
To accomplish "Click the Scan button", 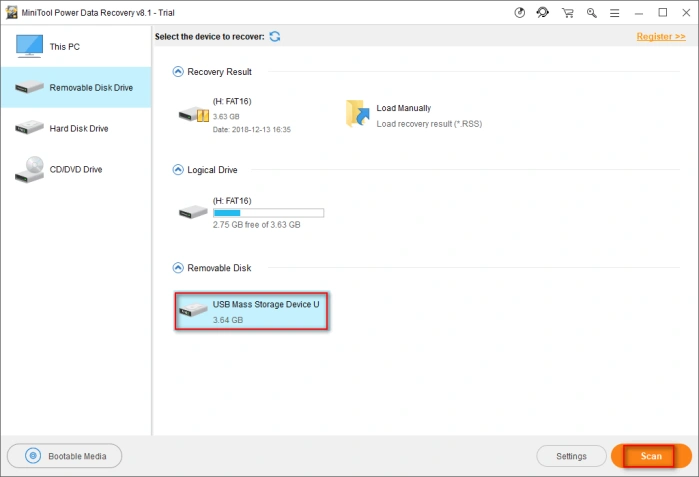I will [x=651, y=456].
